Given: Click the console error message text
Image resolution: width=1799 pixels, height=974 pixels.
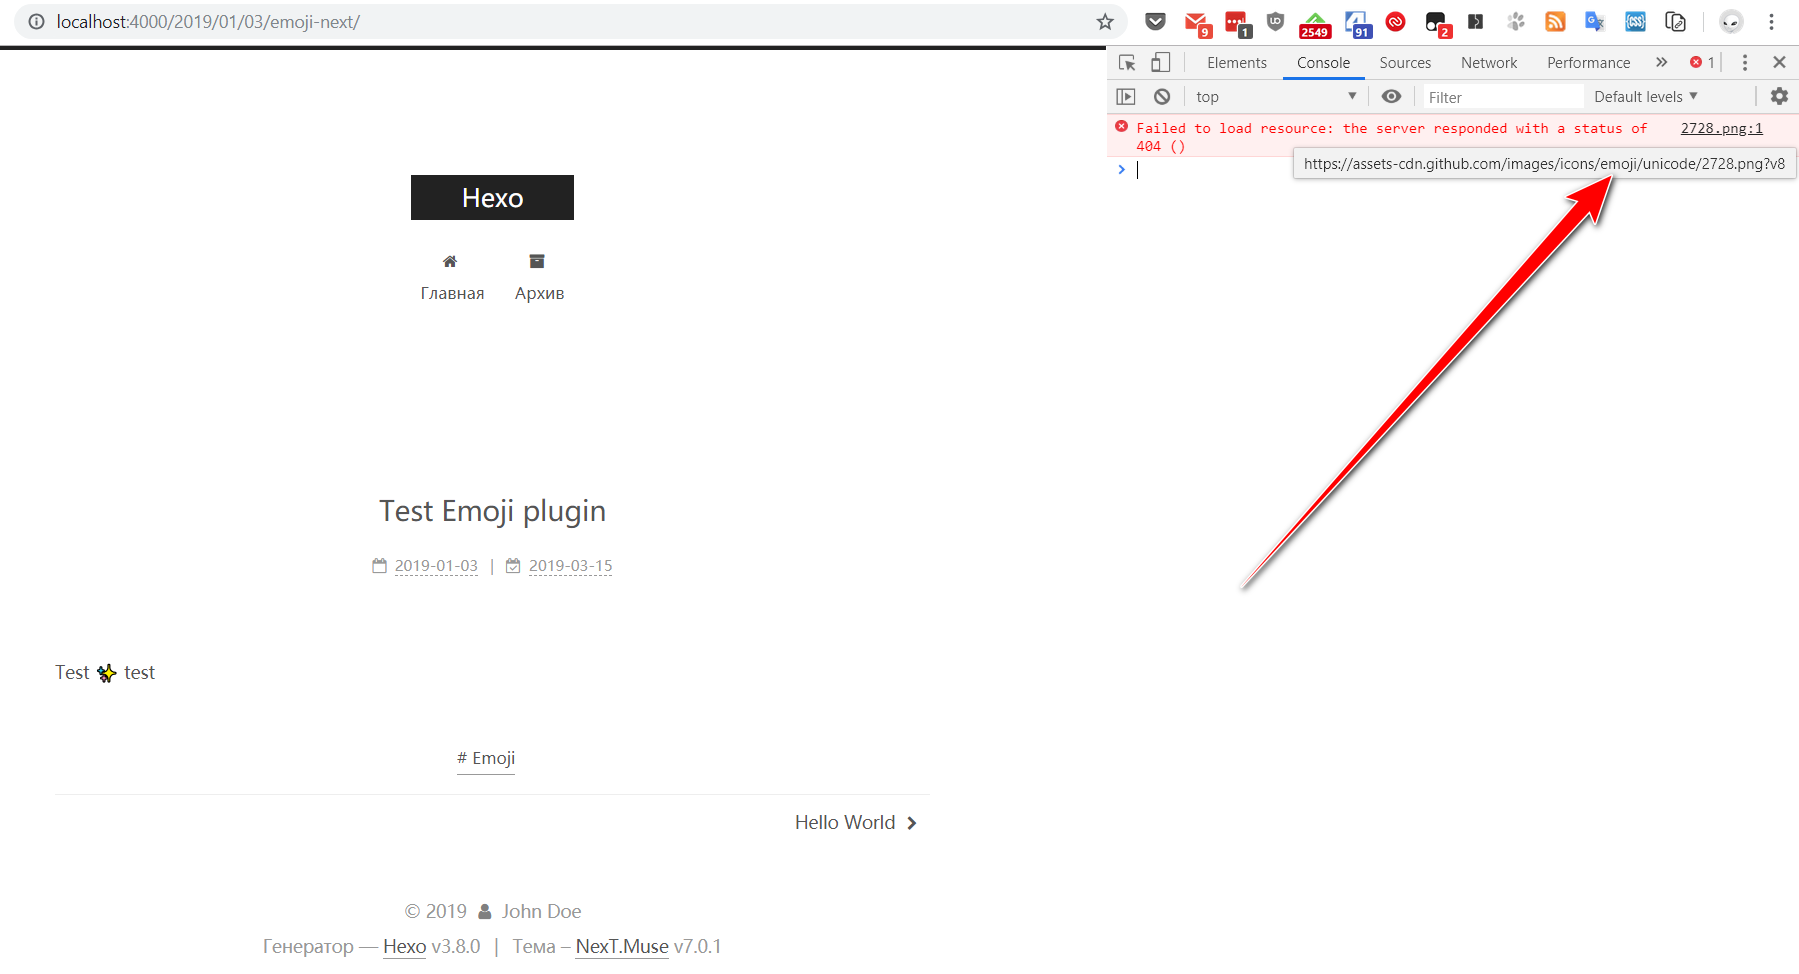Looking at the screenshot, I should [x=1391, y=137].
